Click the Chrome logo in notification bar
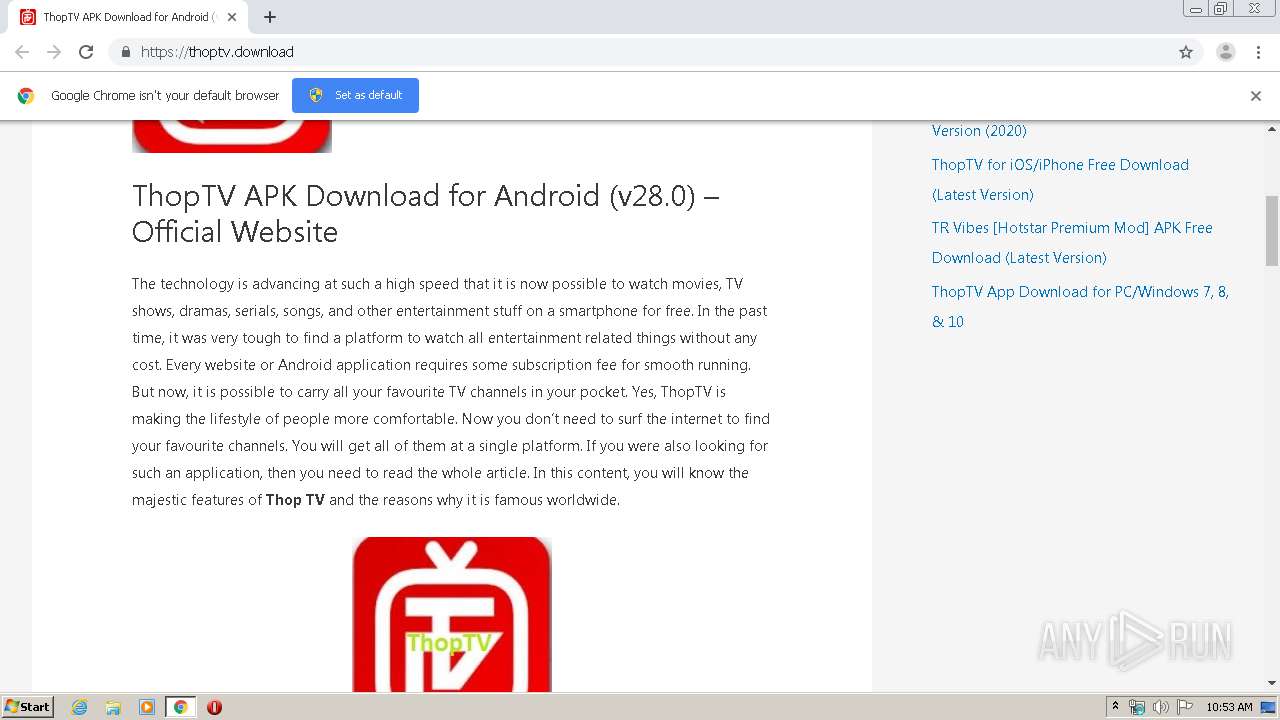Viewport: 1280px width, 720px height. coord(26,96)
